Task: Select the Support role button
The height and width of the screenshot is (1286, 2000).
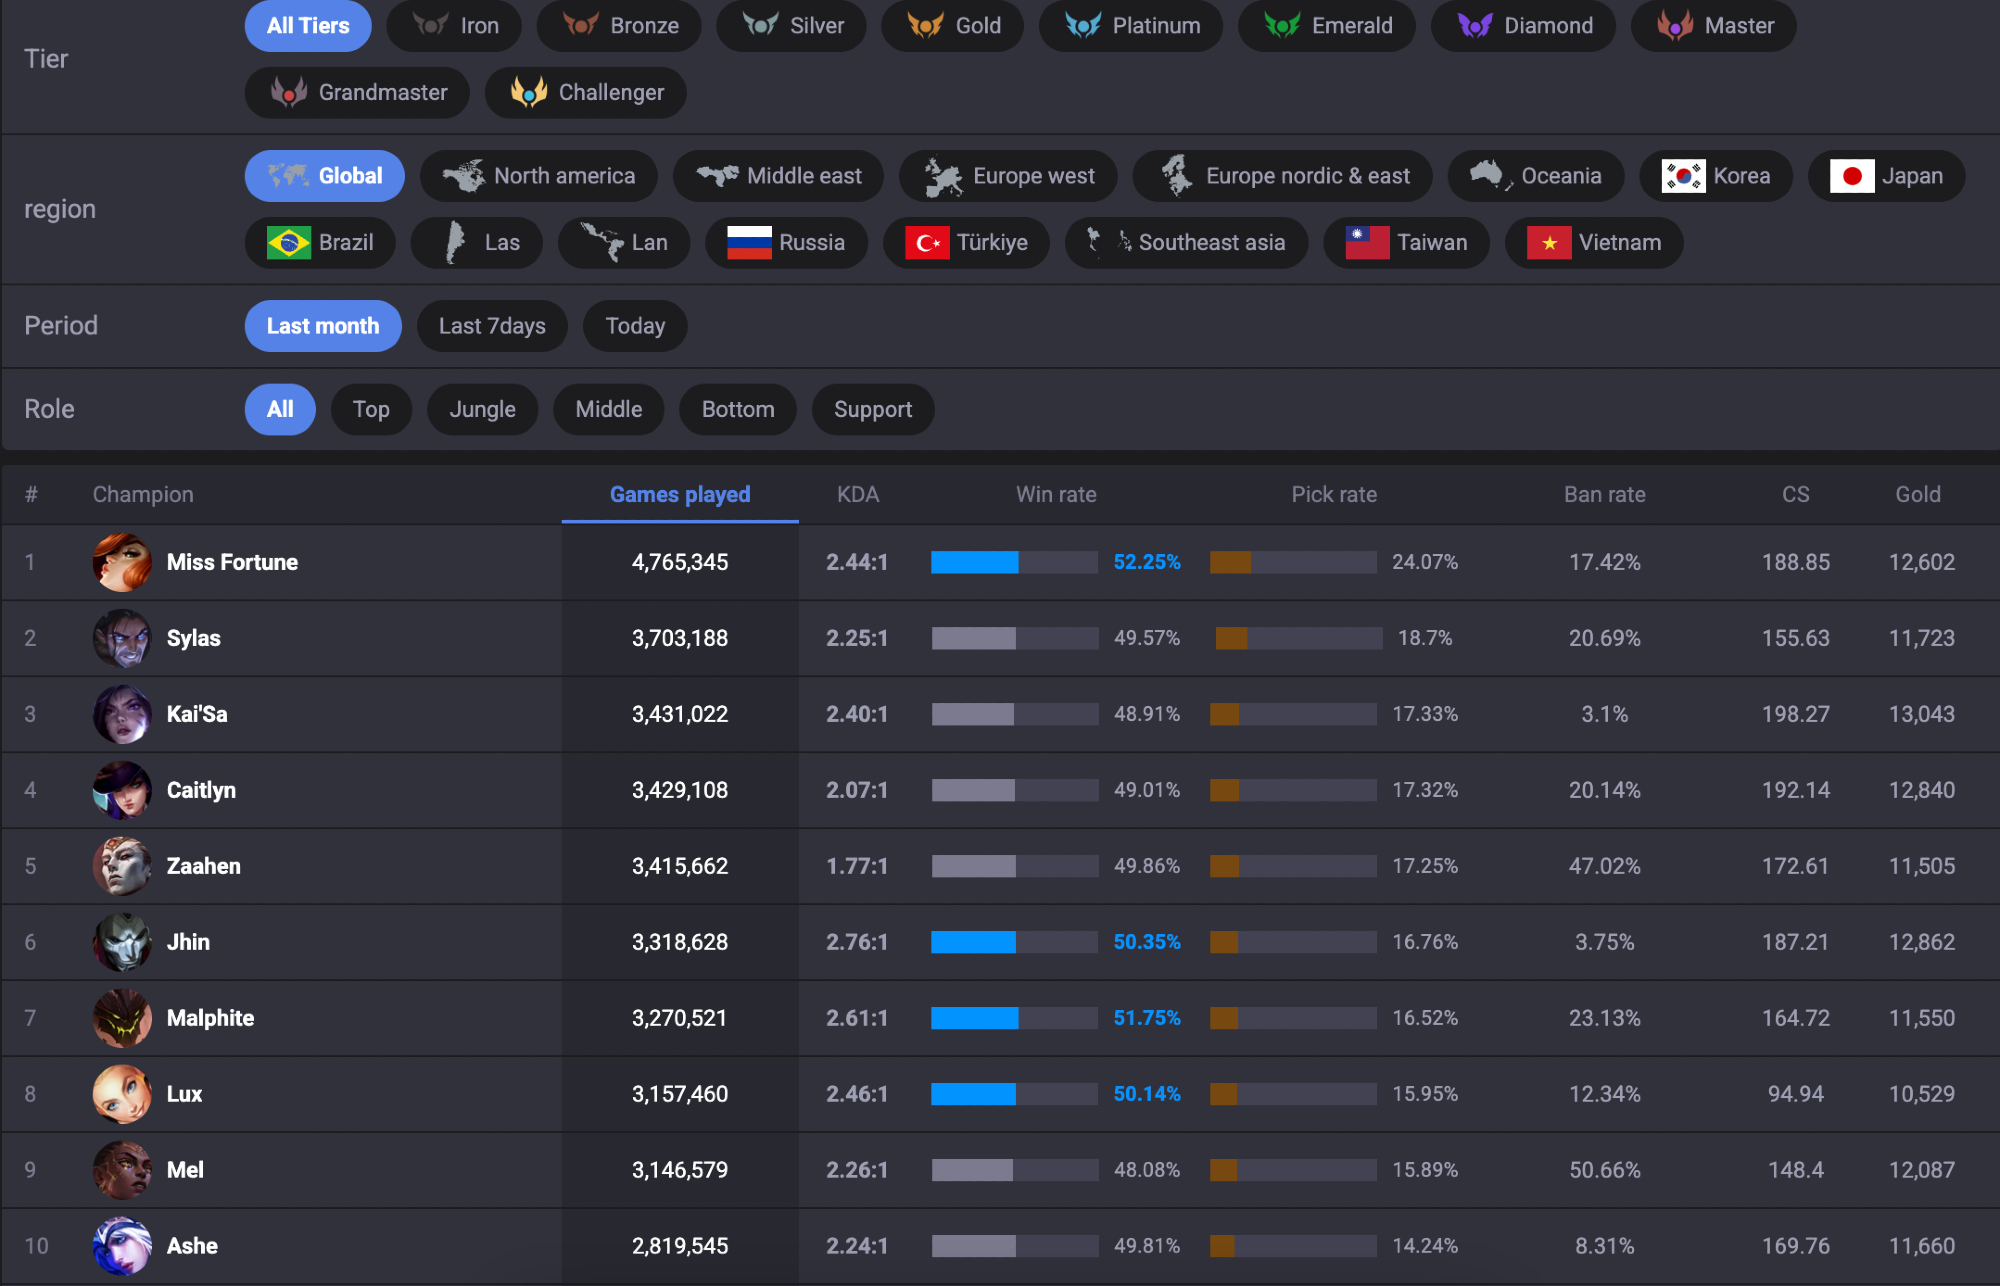Action: coord(872,410)
